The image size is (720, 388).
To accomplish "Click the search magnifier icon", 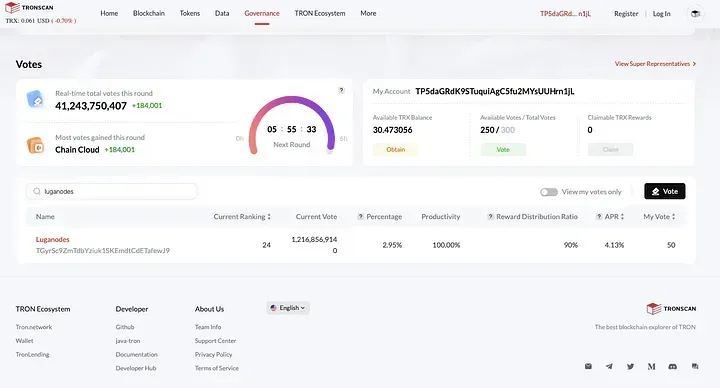I will (x=37, y=191).
